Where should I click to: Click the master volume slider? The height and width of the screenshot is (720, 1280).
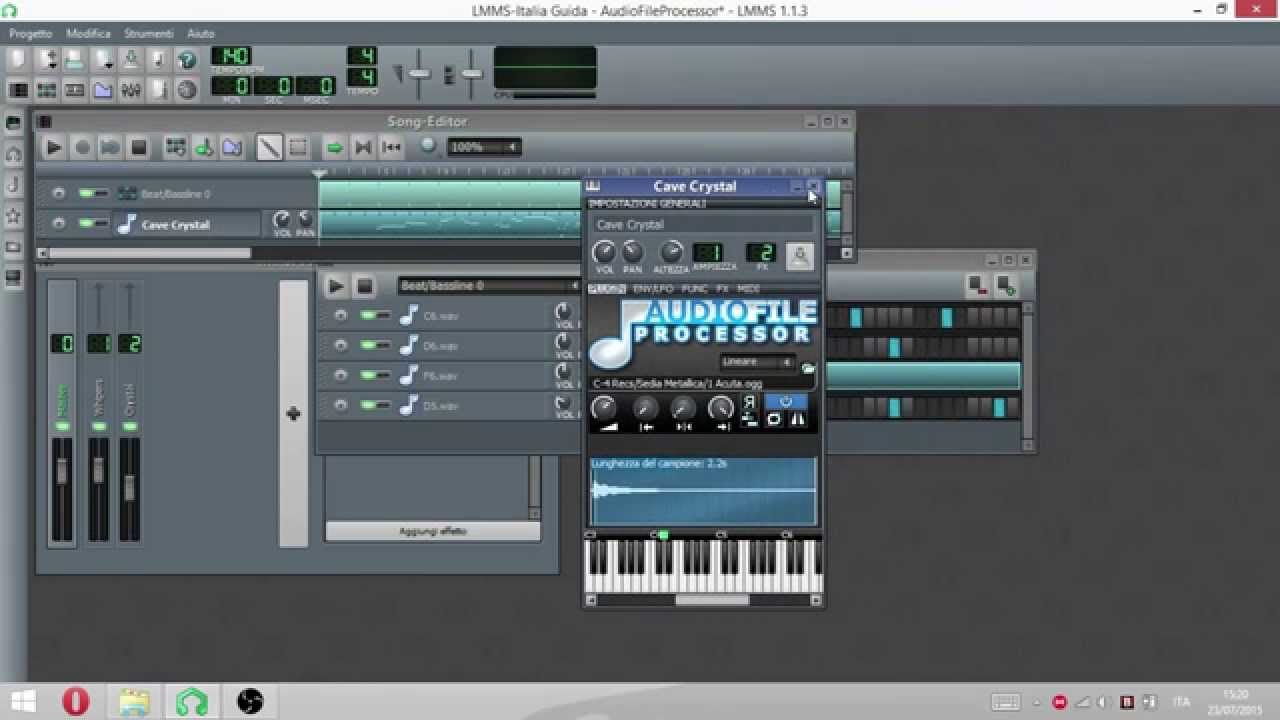pyautogui.click(x=420, y=74)
